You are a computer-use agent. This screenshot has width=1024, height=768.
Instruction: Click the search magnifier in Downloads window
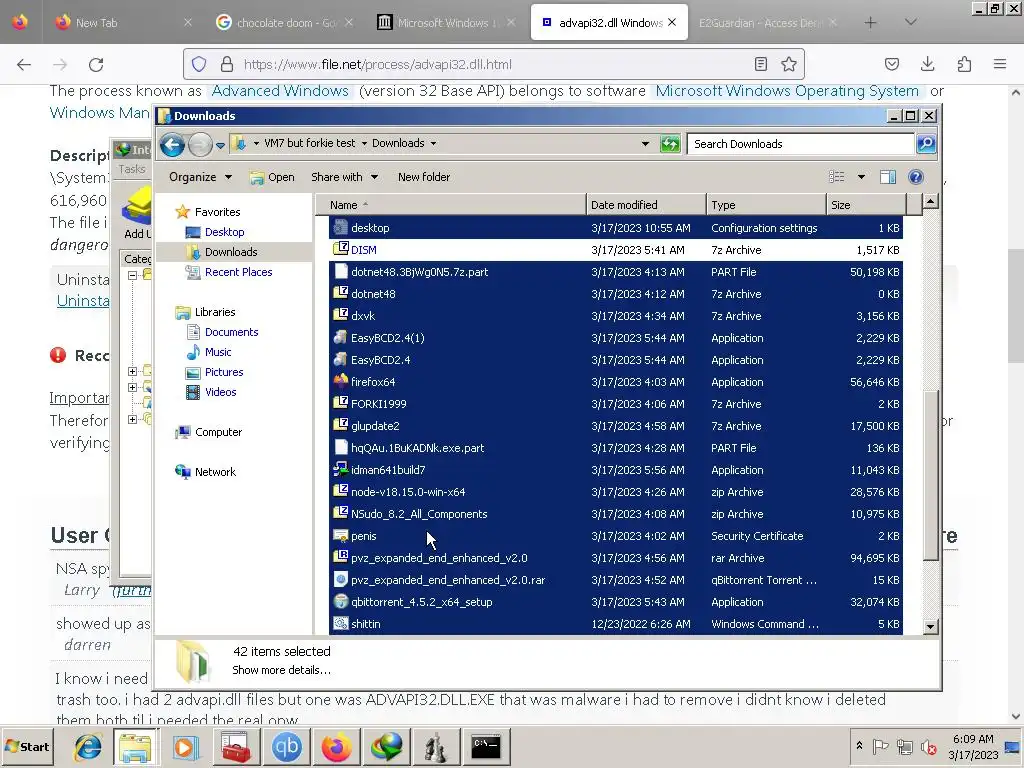tap(926, 144)
